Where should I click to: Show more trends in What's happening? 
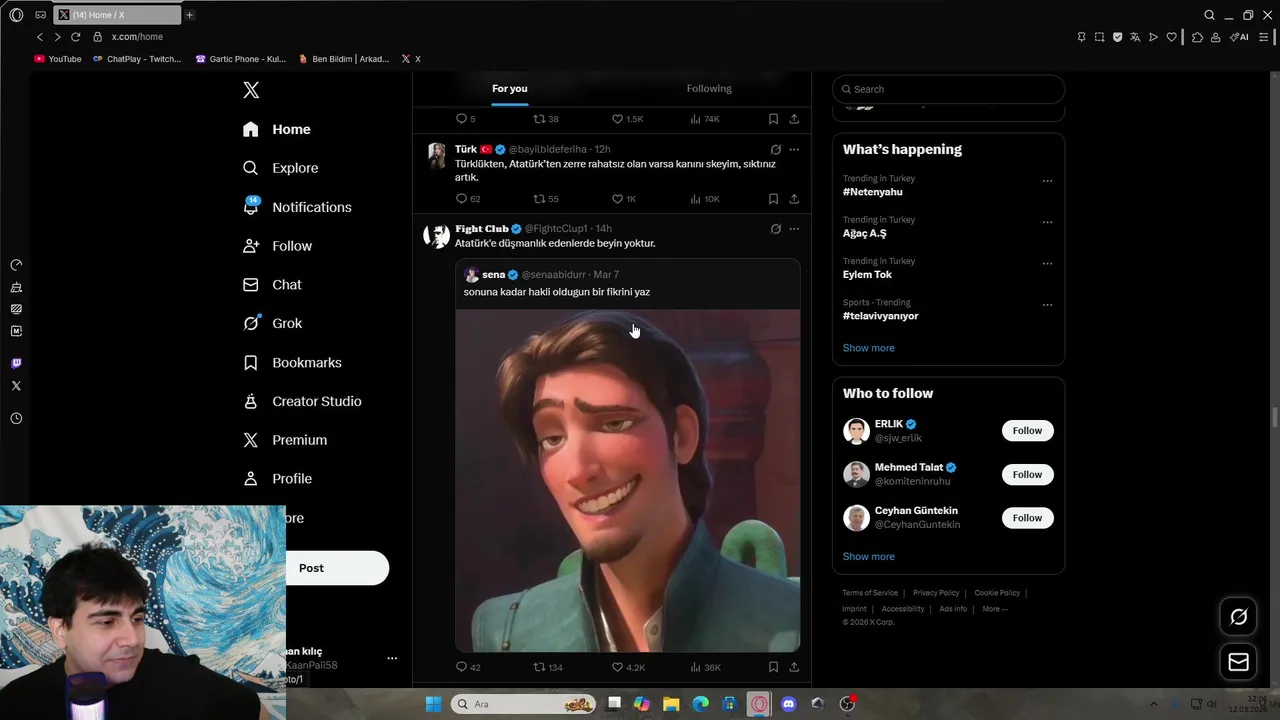pyautogui.click(x=868, y=348)
